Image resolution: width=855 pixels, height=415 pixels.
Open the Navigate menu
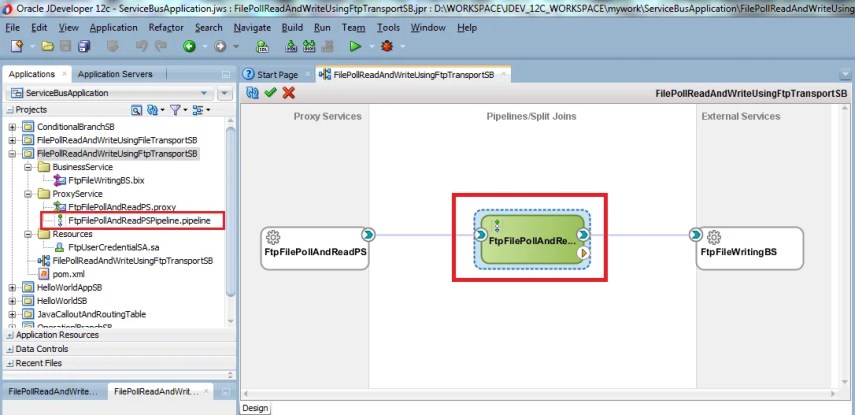(x=252, y=27)
